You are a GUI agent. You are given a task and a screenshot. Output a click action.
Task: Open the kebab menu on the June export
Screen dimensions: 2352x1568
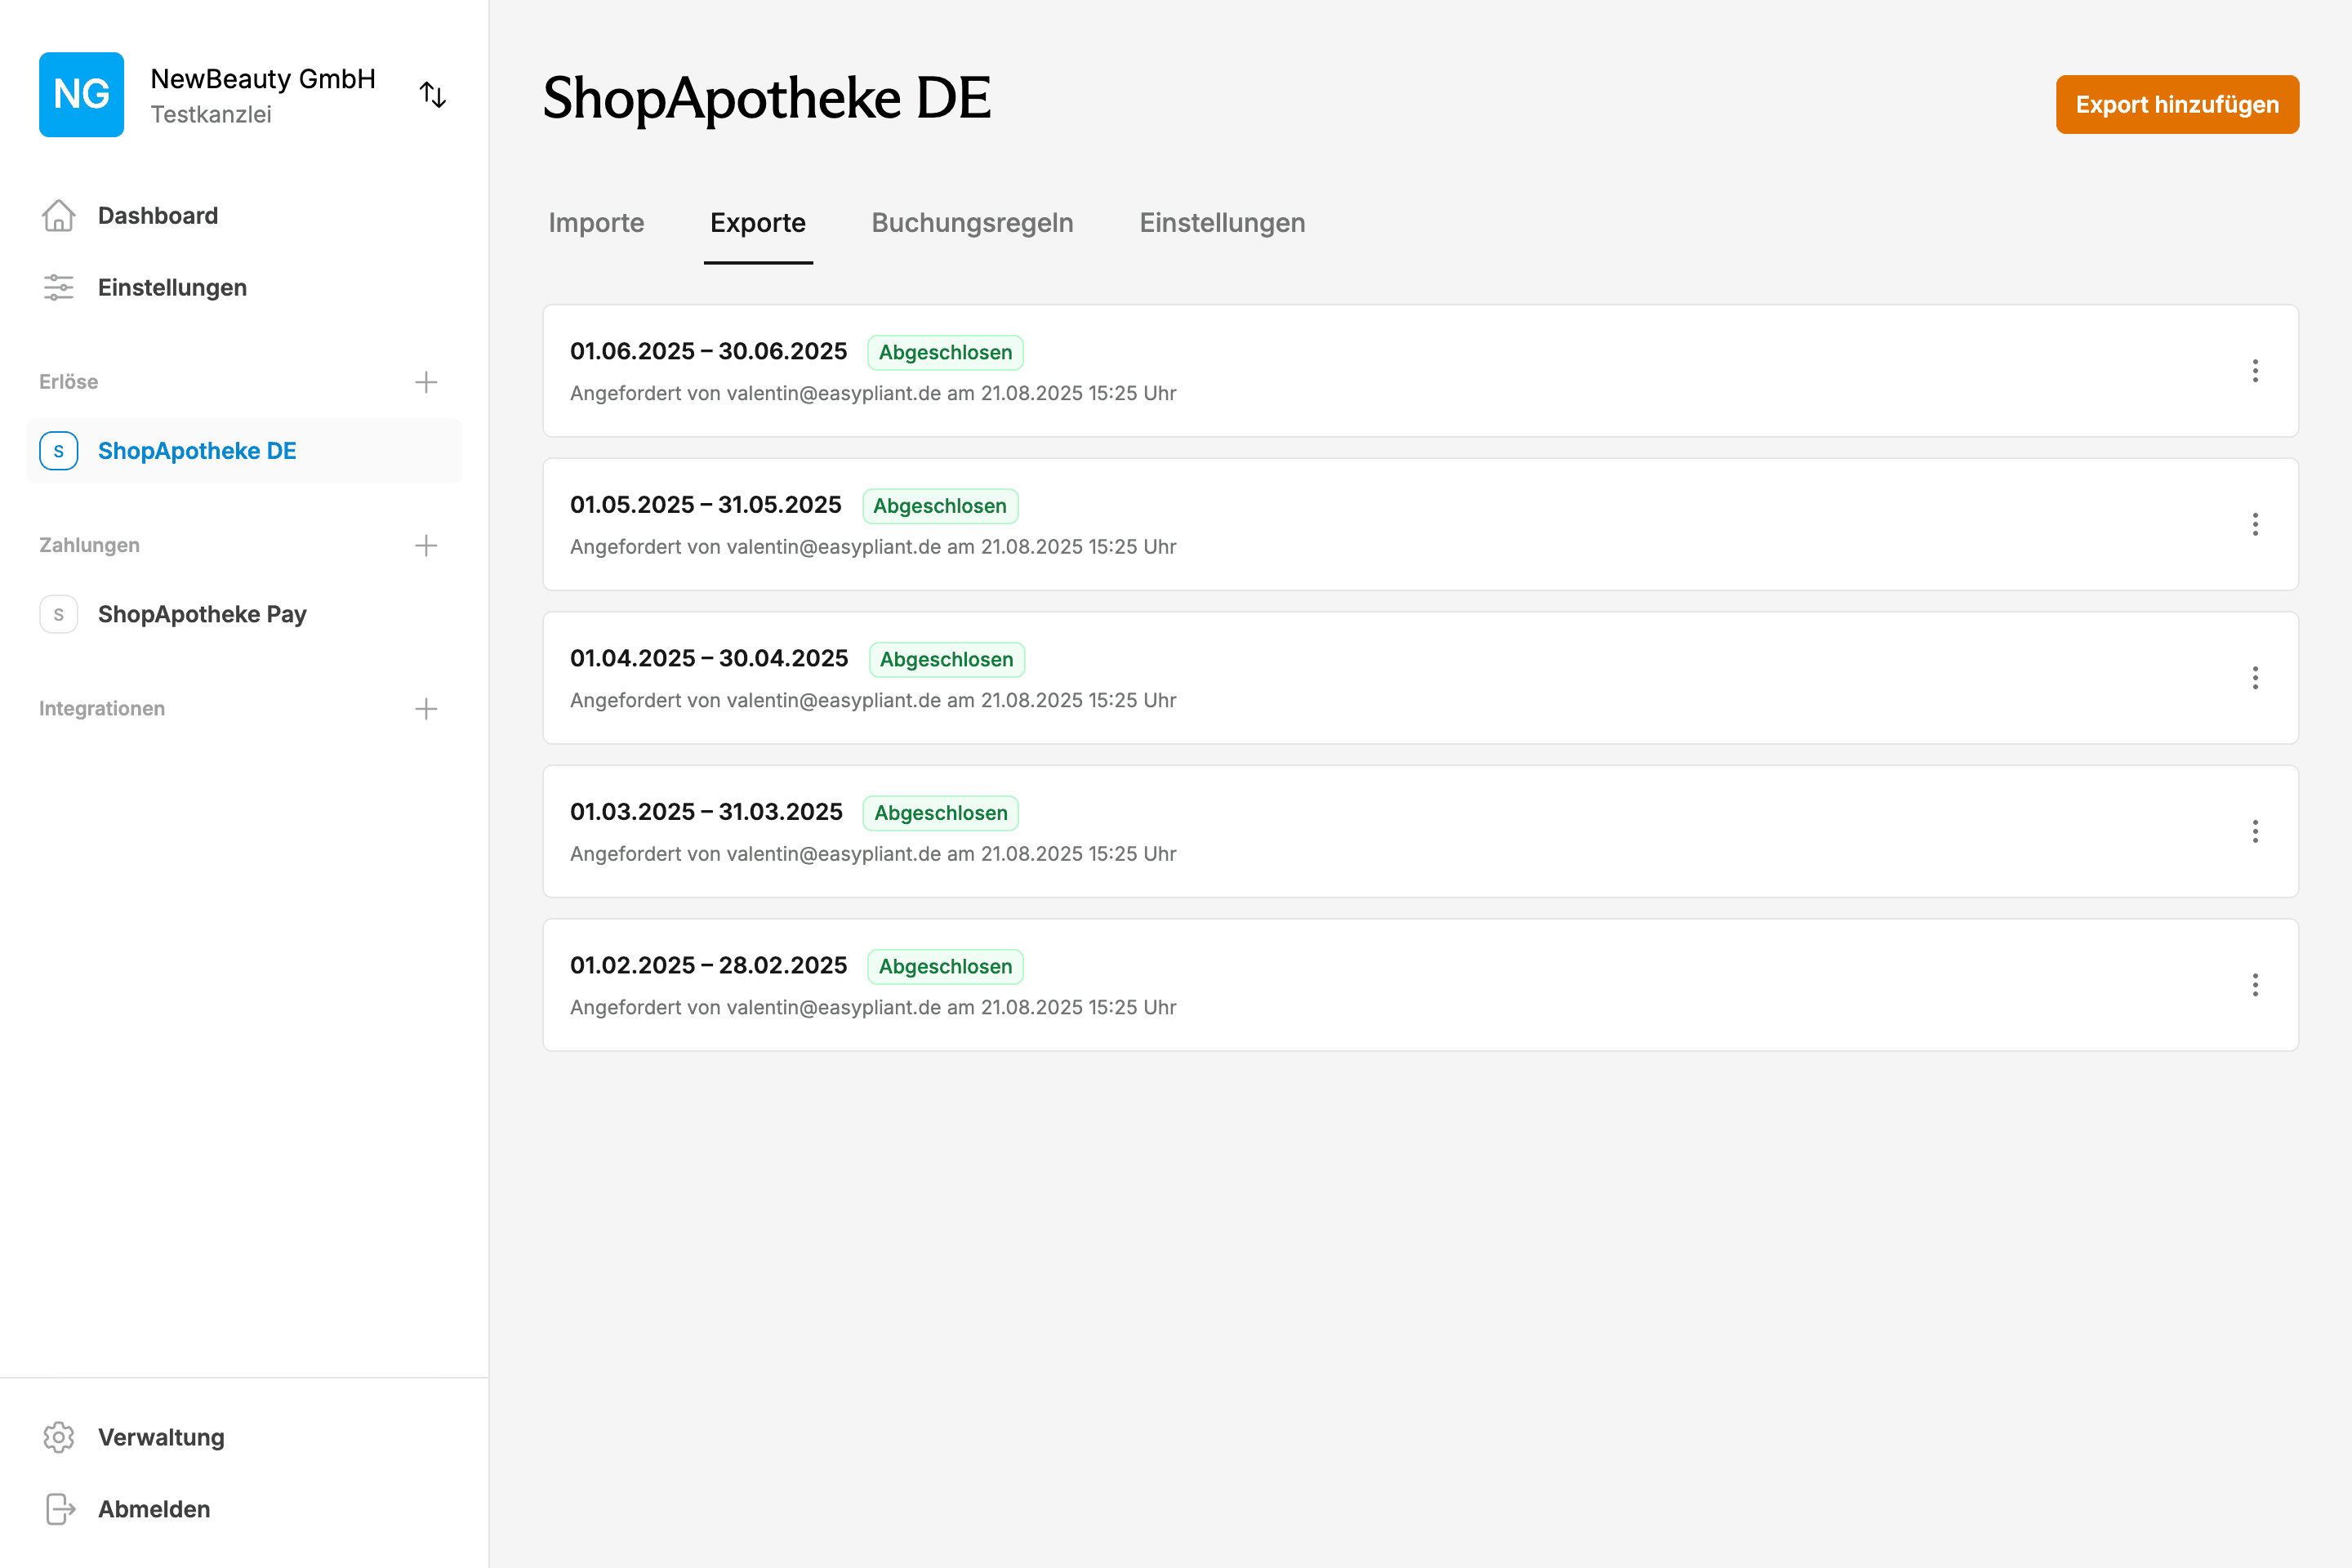click(2256, 371)
